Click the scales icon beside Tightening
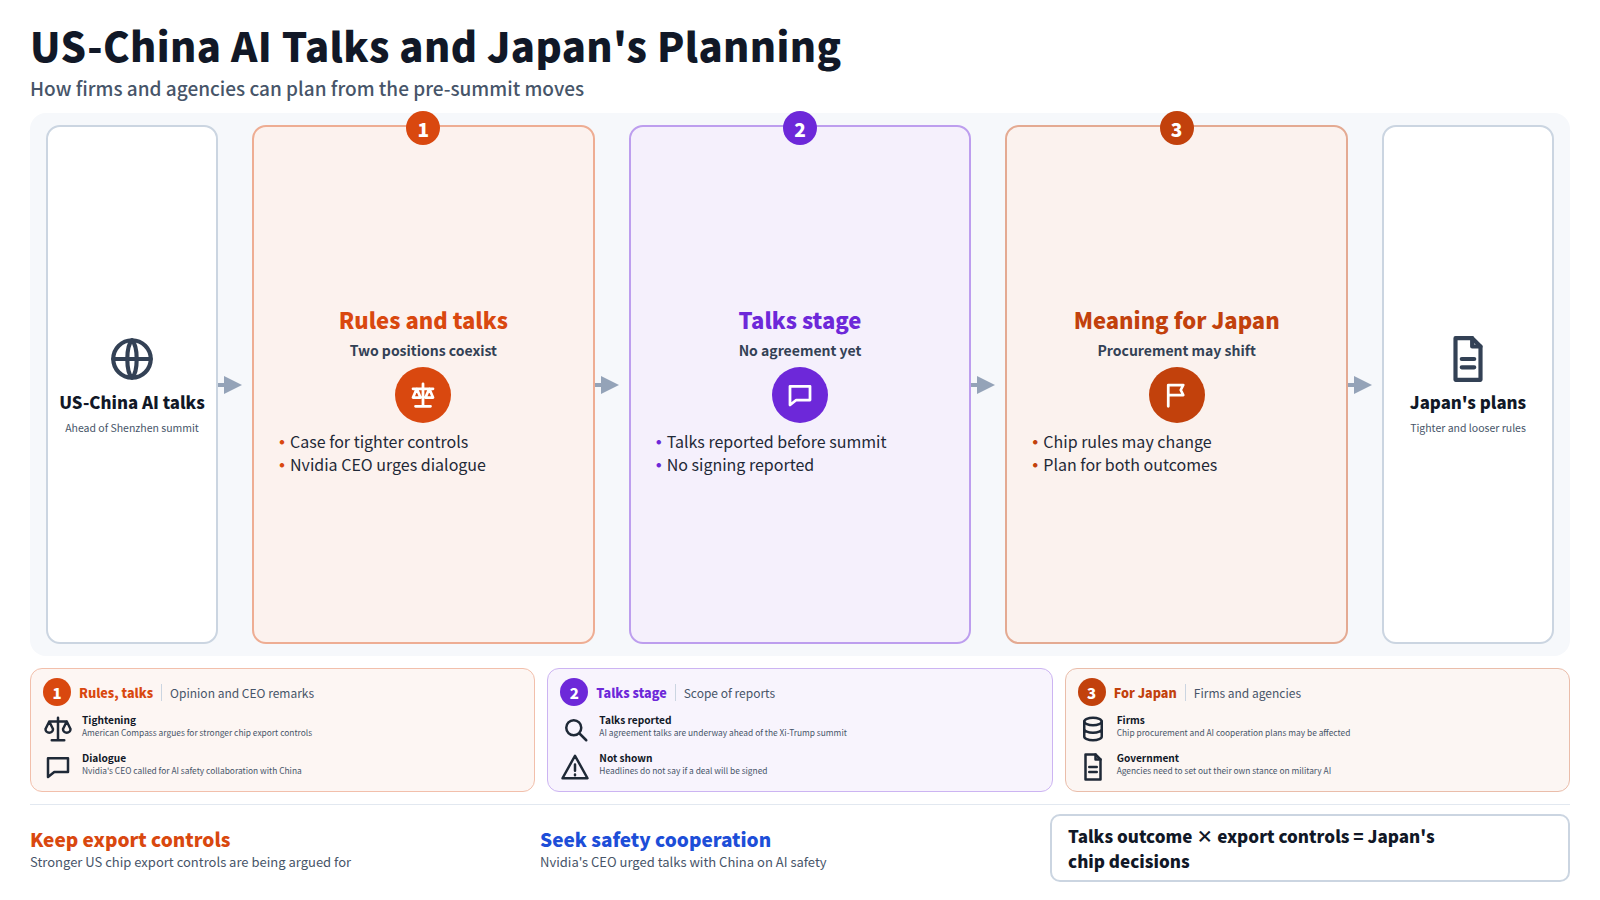 pos(58,729)
